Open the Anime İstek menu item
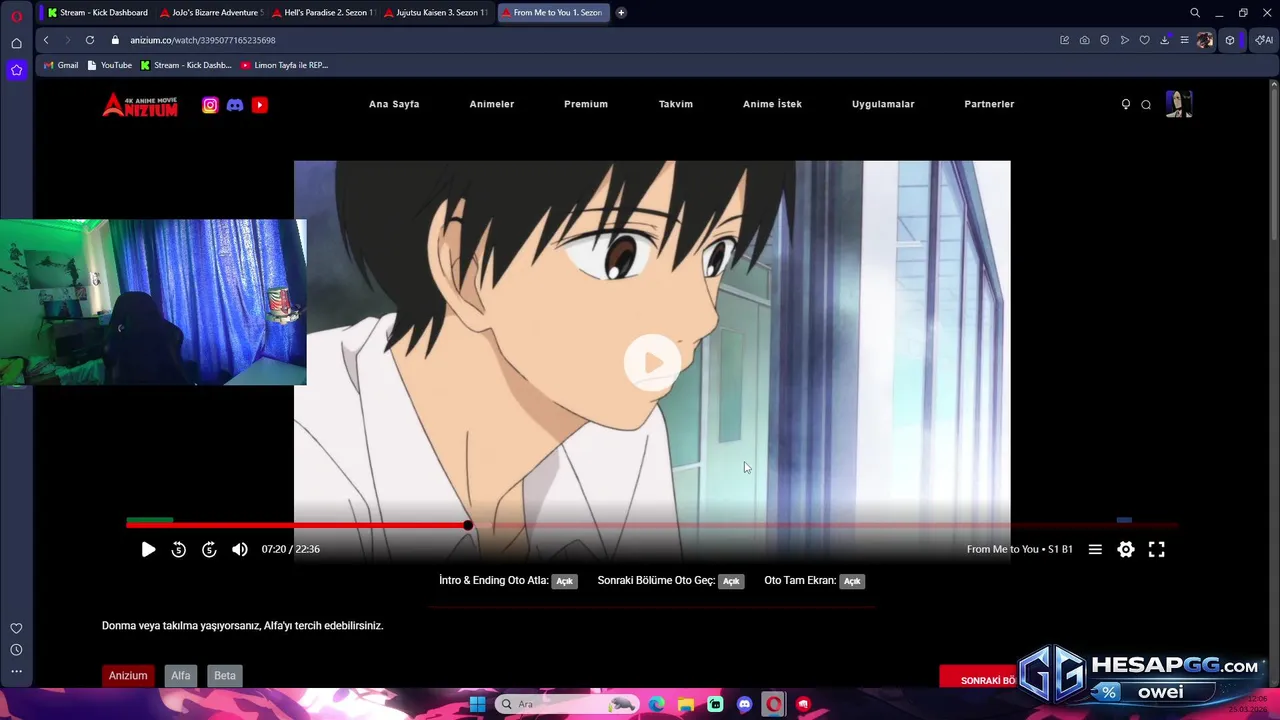 [x=772, y=104]
